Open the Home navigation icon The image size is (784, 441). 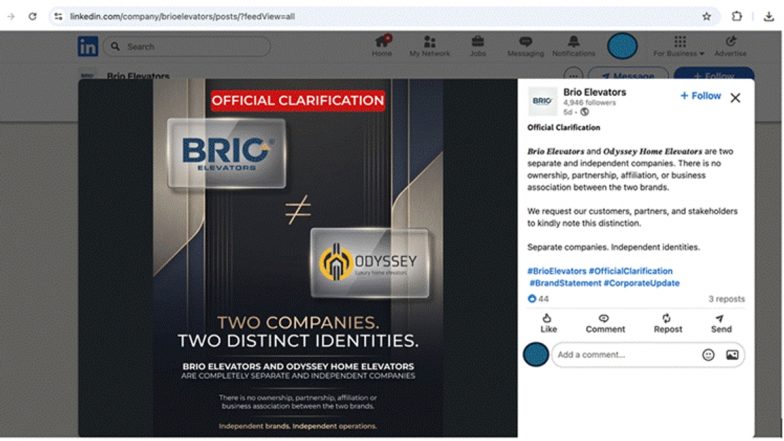click(382, 46)
